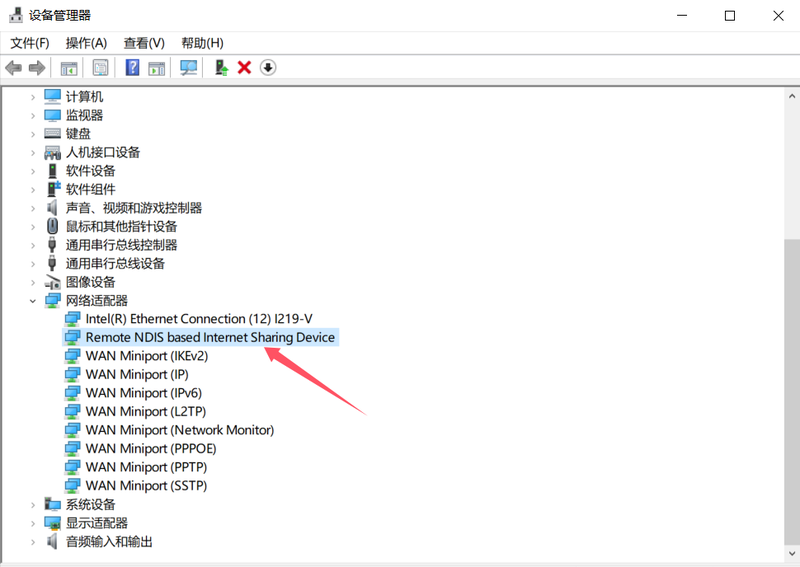
Task: Click the Properties toolbar icon
Action: point(100,68)
